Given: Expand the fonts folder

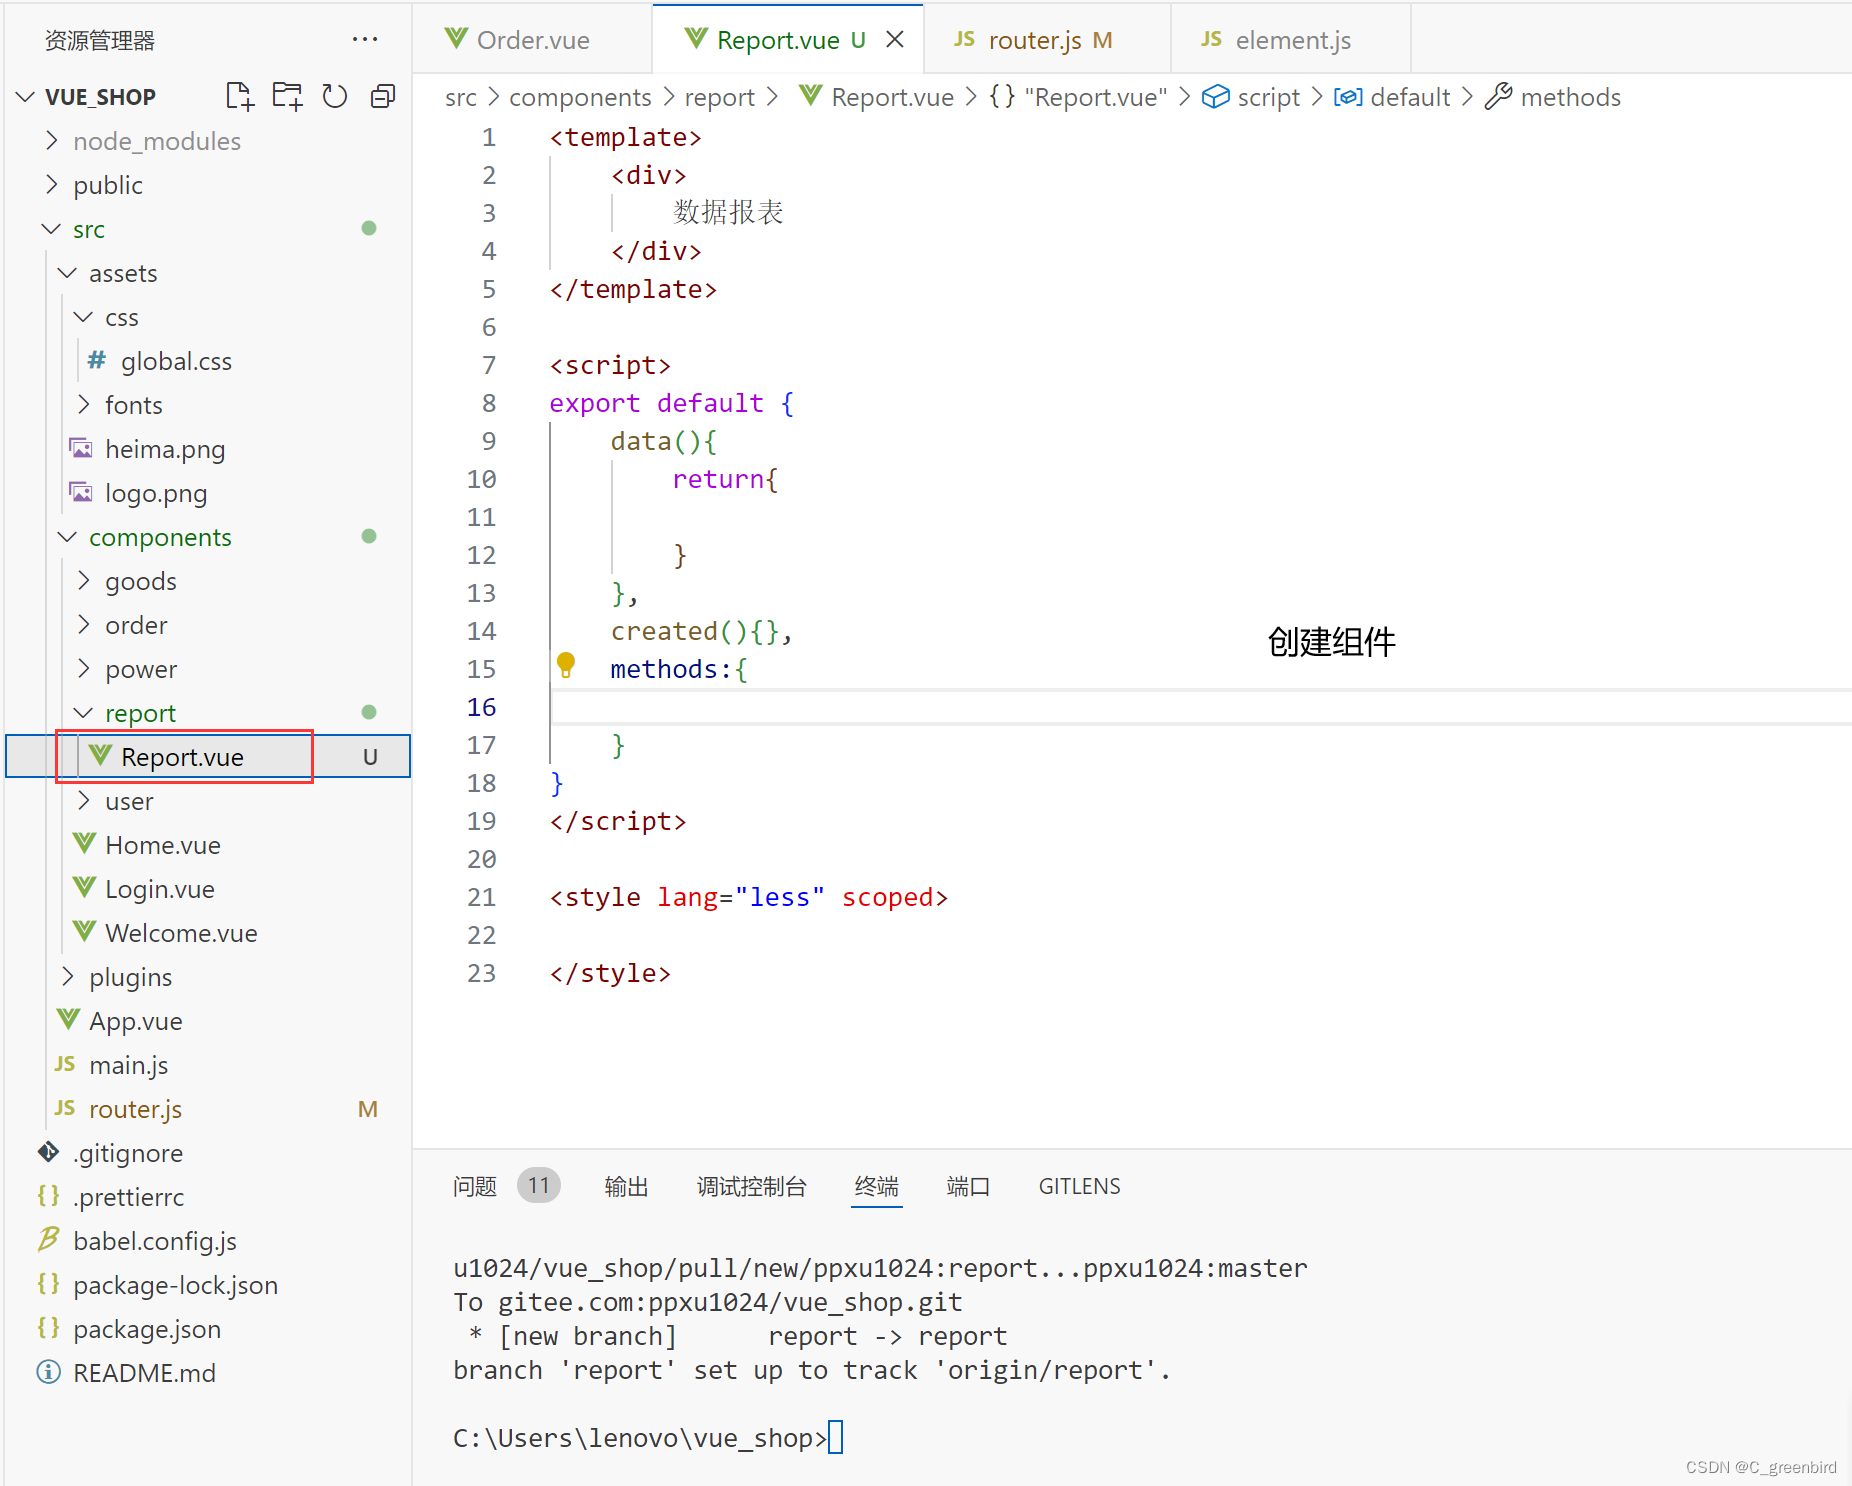Looking at the screenshot, I should click(84, 404).
